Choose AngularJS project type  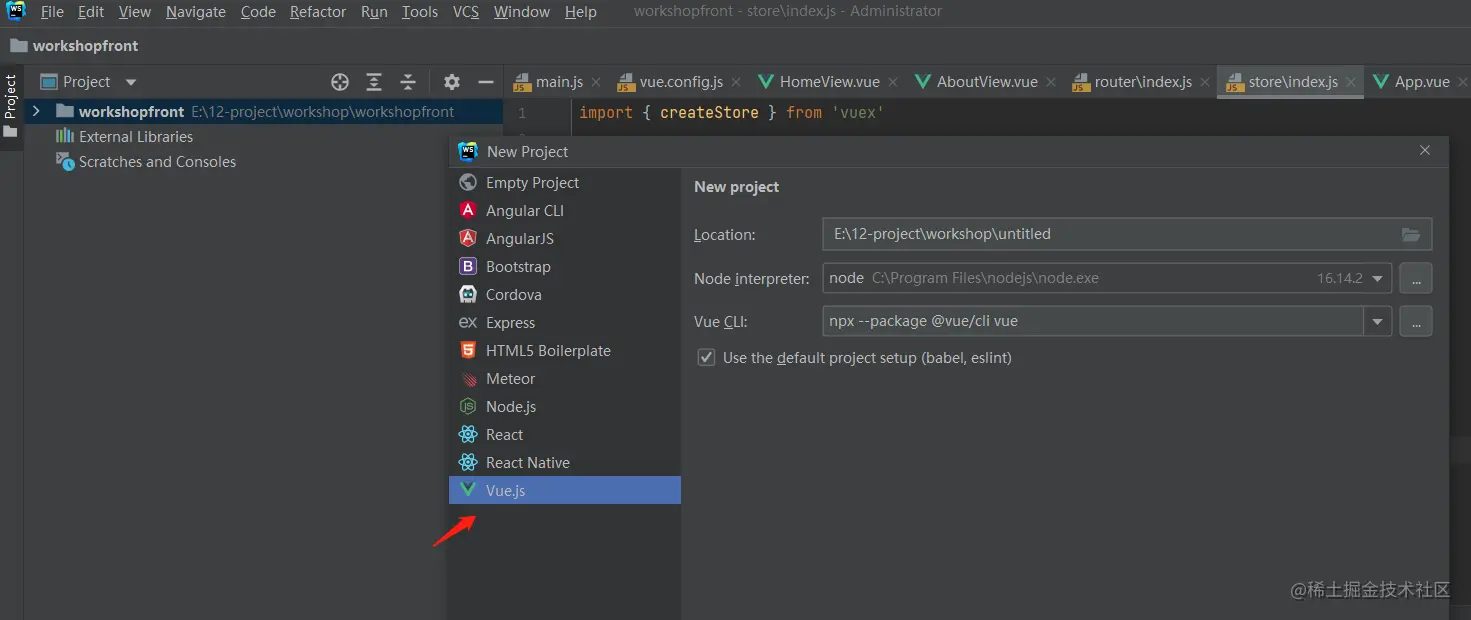(x=564, y=239)
